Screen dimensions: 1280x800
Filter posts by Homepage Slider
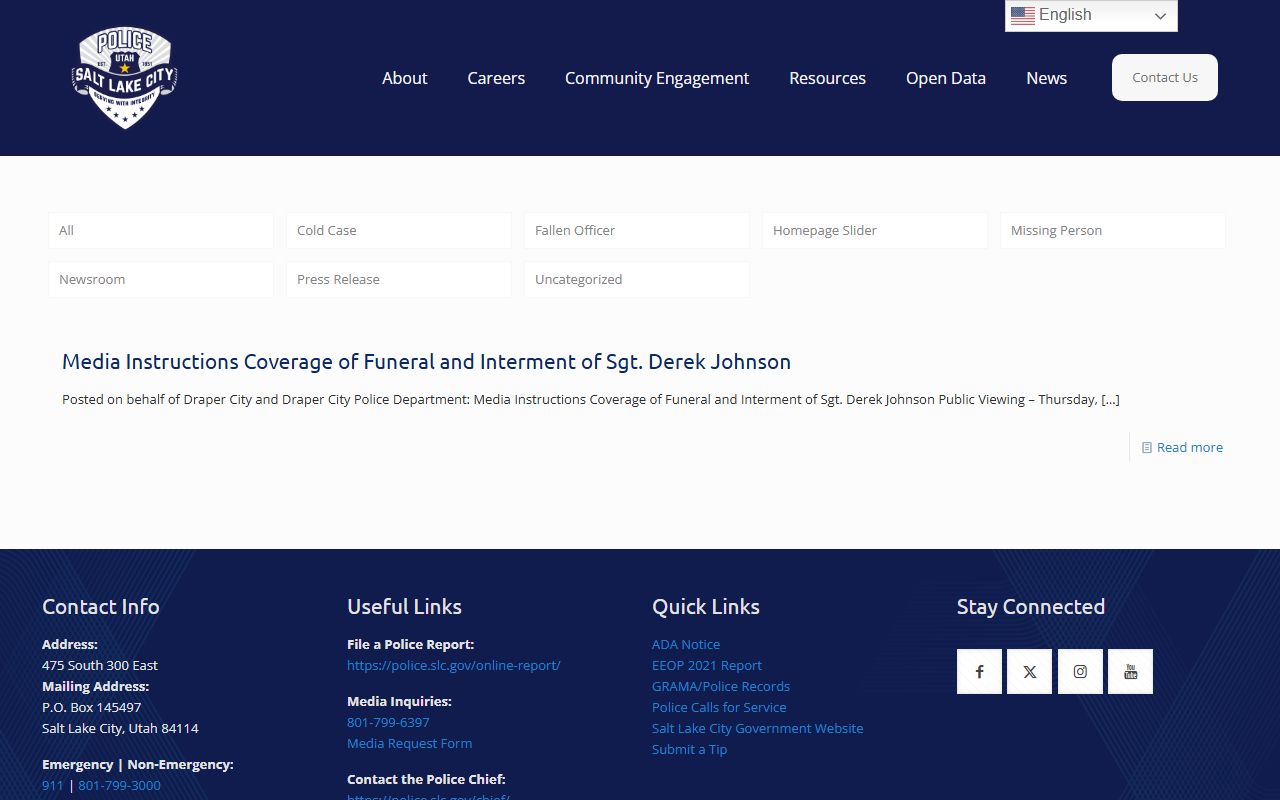(875, 230)
